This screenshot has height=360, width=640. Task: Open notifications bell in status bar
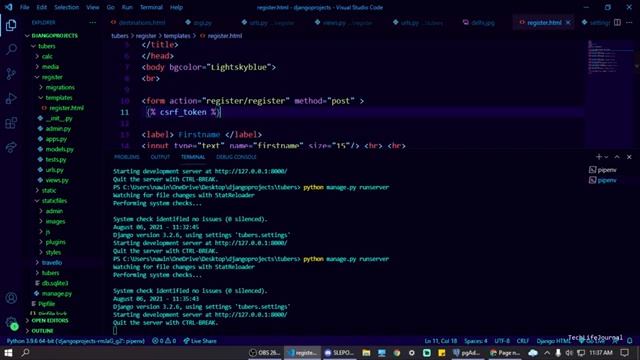click(630, 341)
